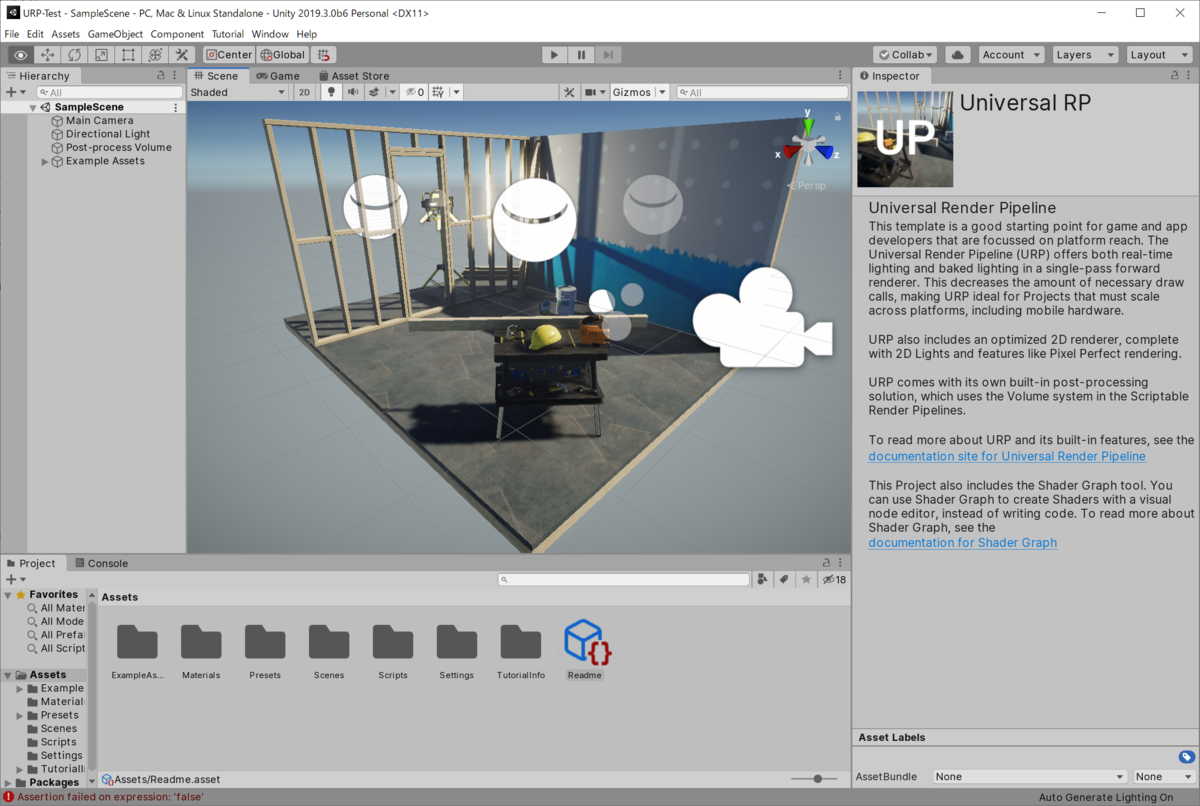Viewport: 1200px width, 806px height.
Task: Expand Example Assets in Hierarchy
Action: click(x=44, y=161)
